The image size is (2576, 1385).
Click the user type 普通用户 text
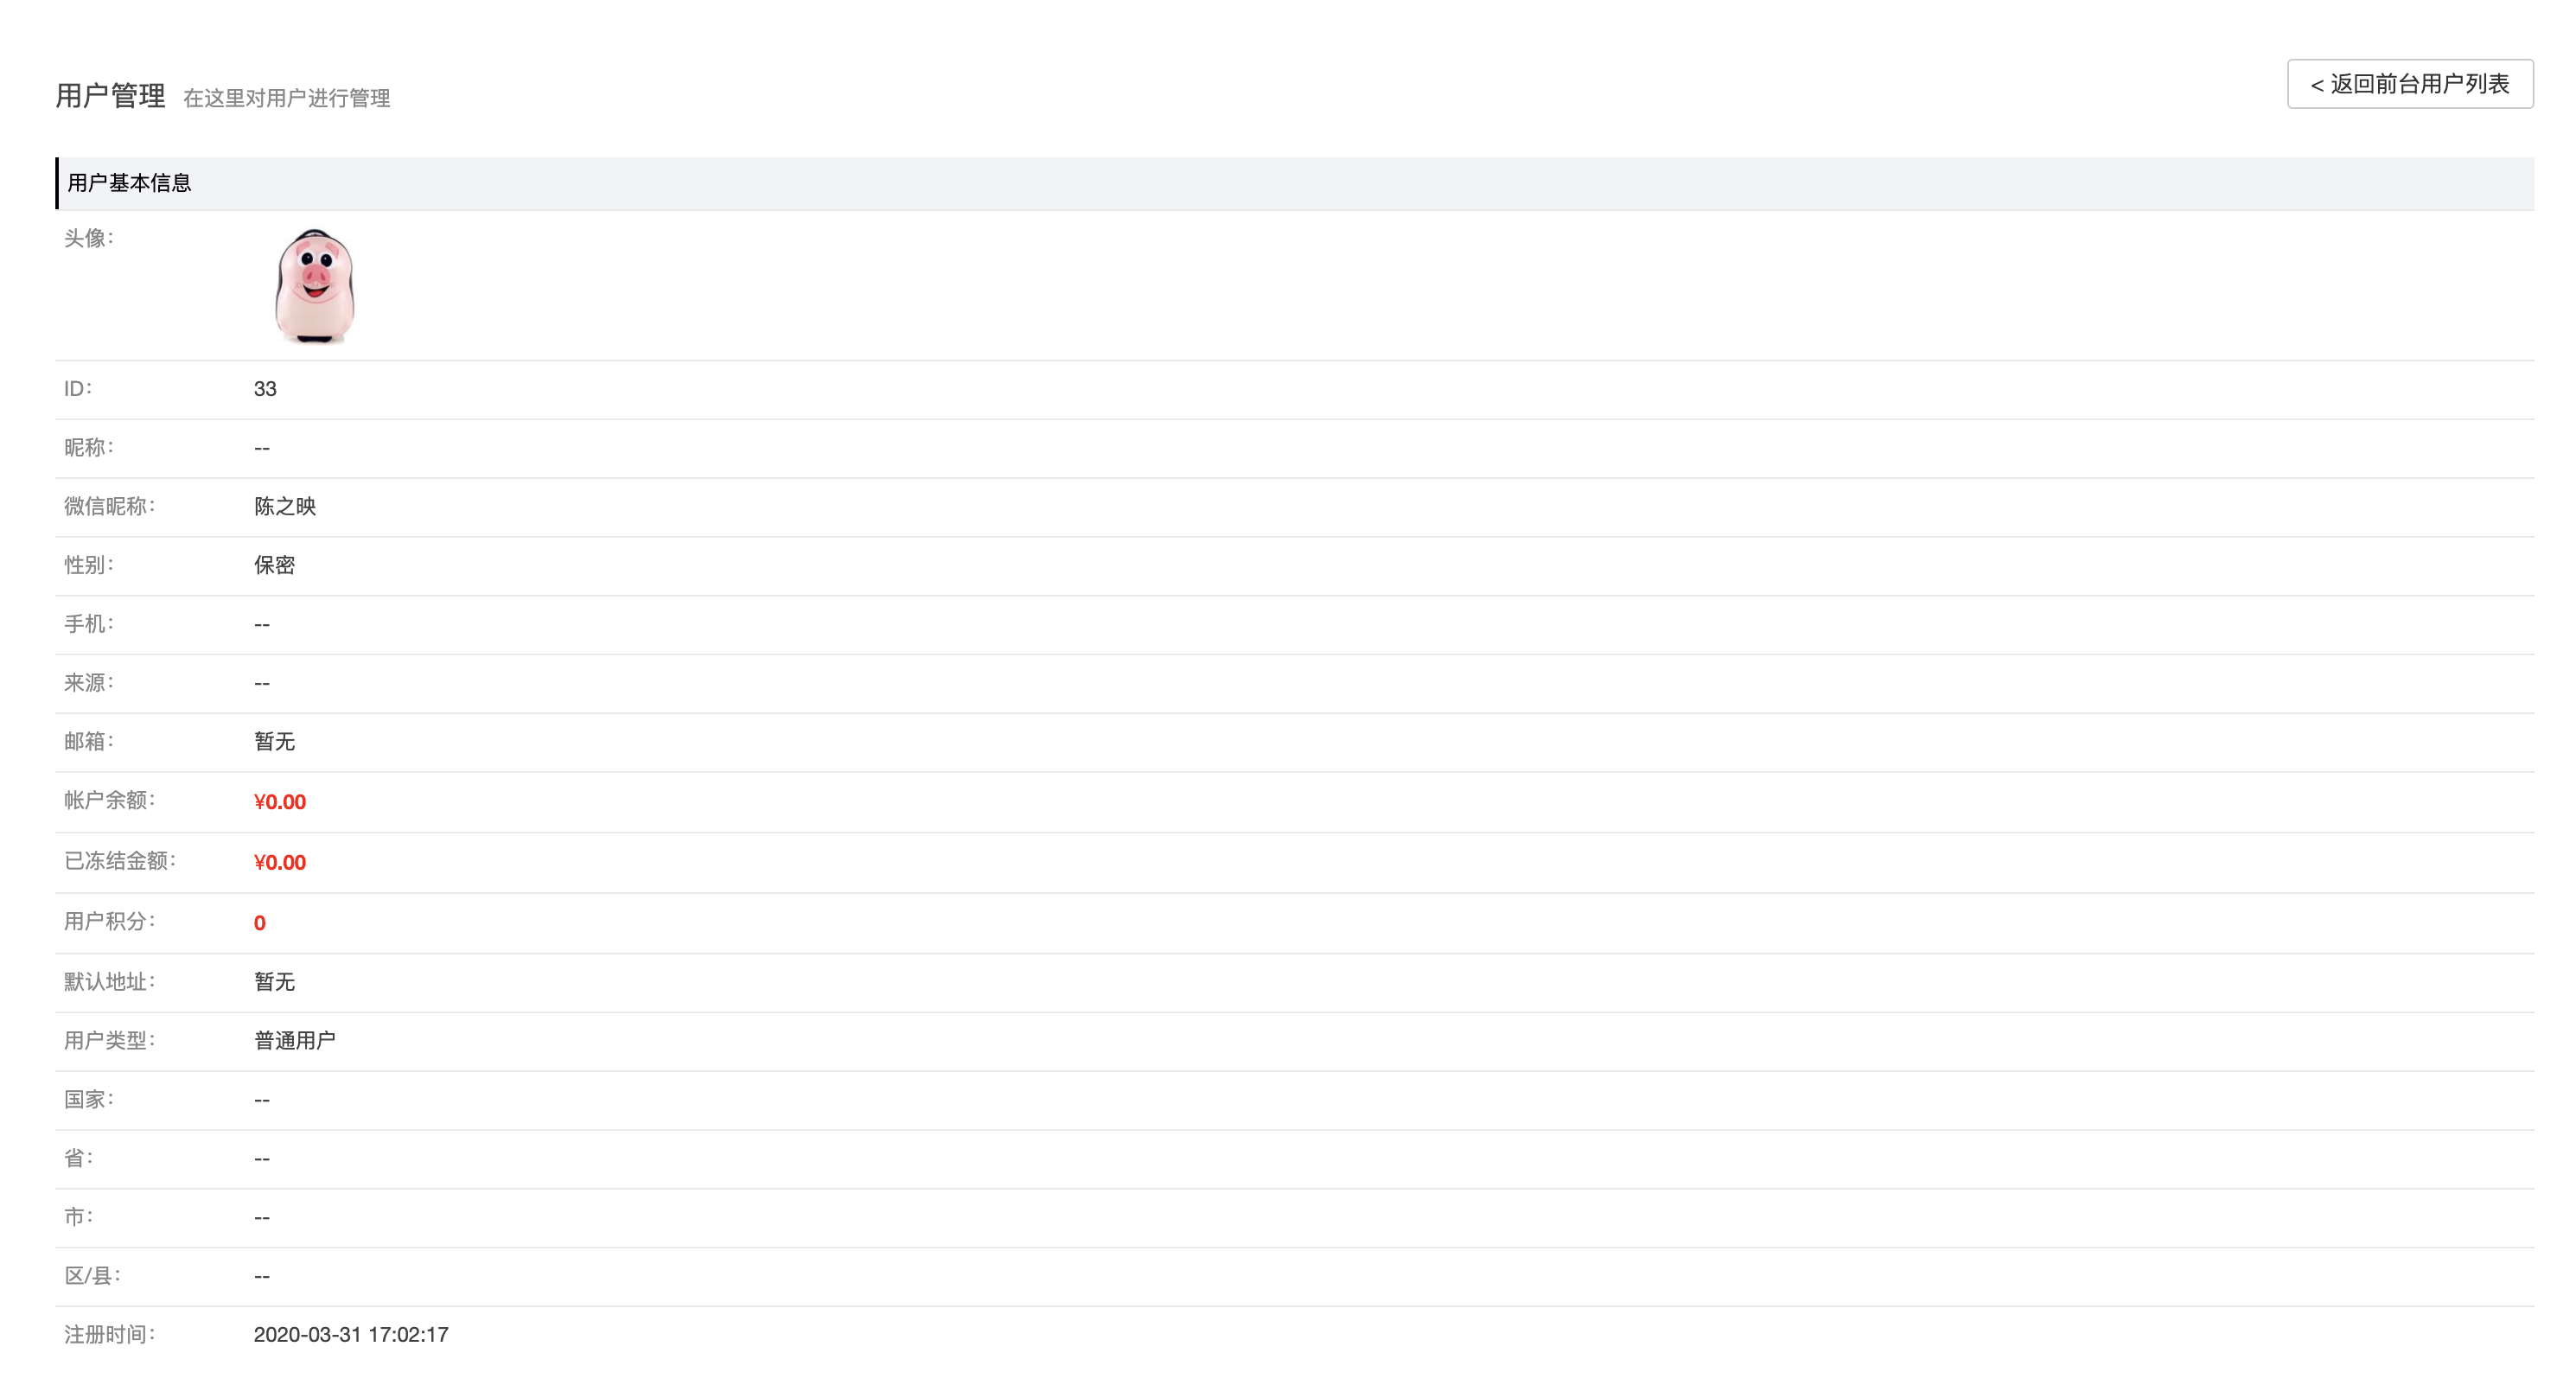(x=295, y=1041)
